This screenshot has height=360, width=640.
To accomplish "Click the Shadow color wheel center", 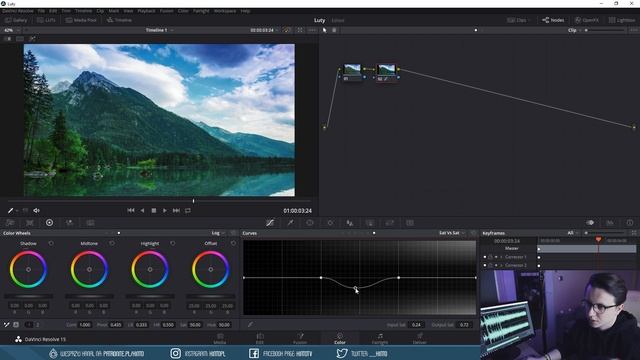I will click(29, 269).
